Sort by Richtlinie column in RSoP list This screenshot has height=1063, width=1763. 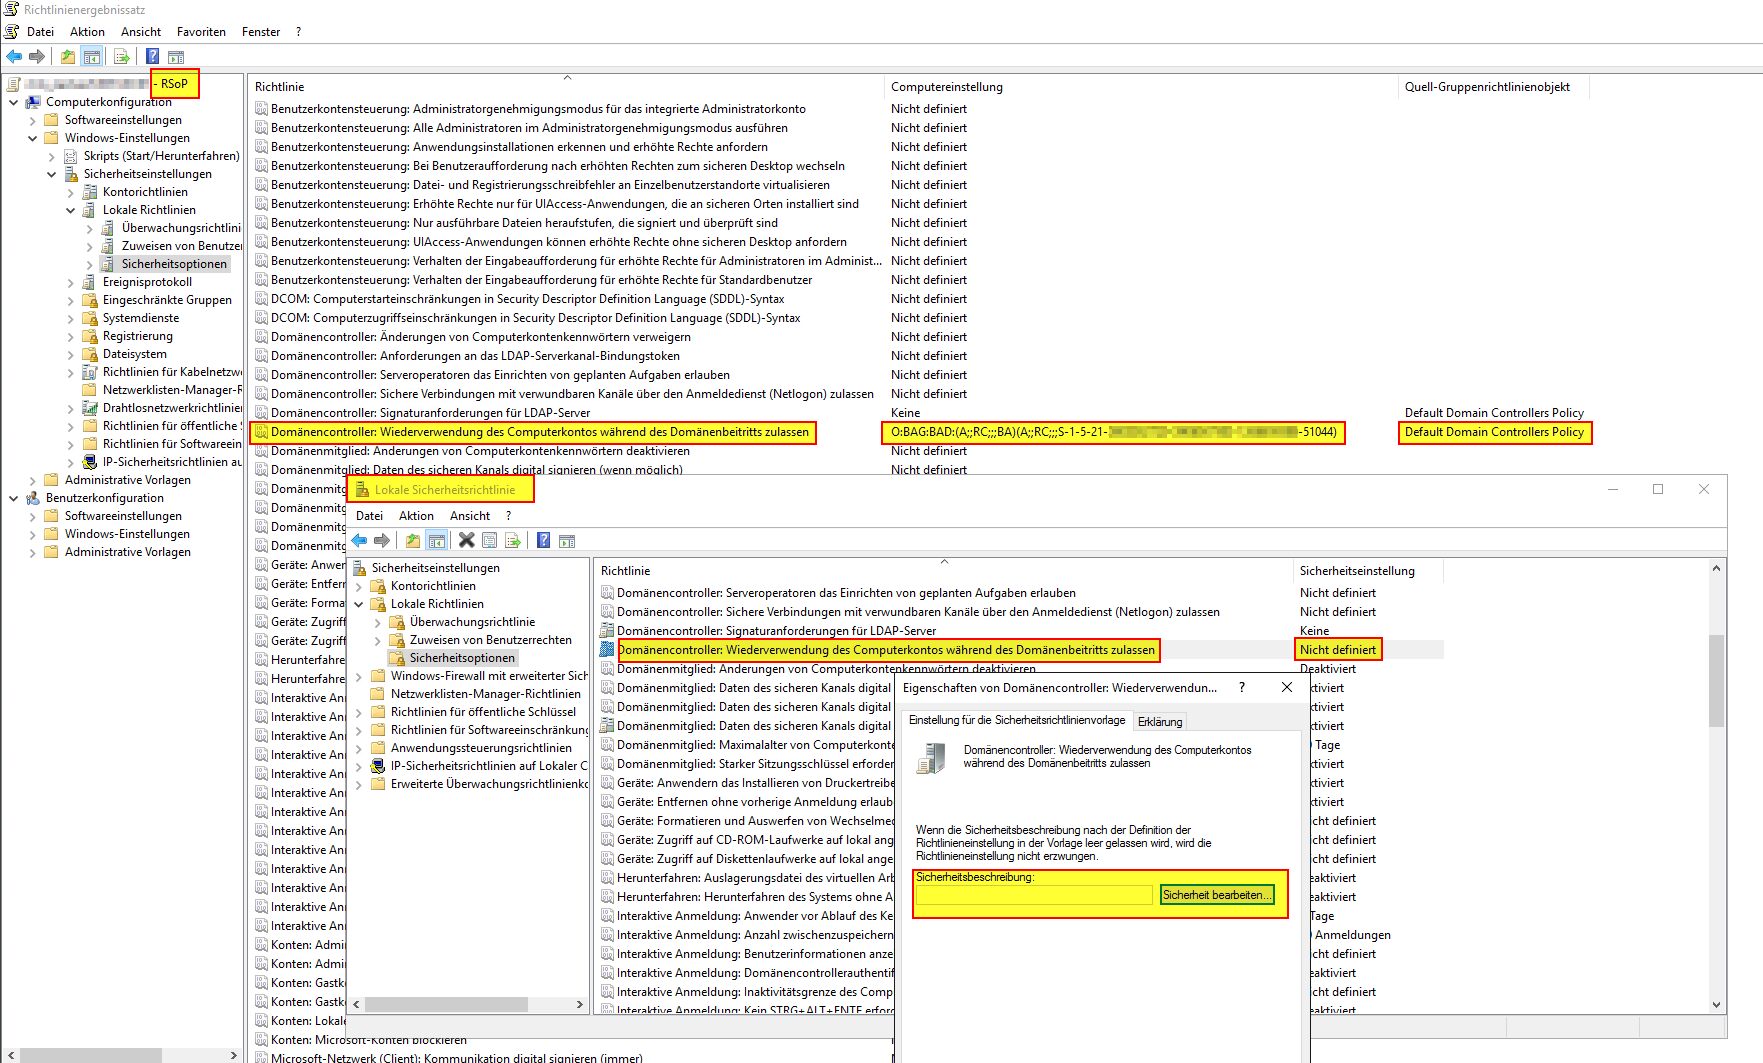[x=567, y=87]
